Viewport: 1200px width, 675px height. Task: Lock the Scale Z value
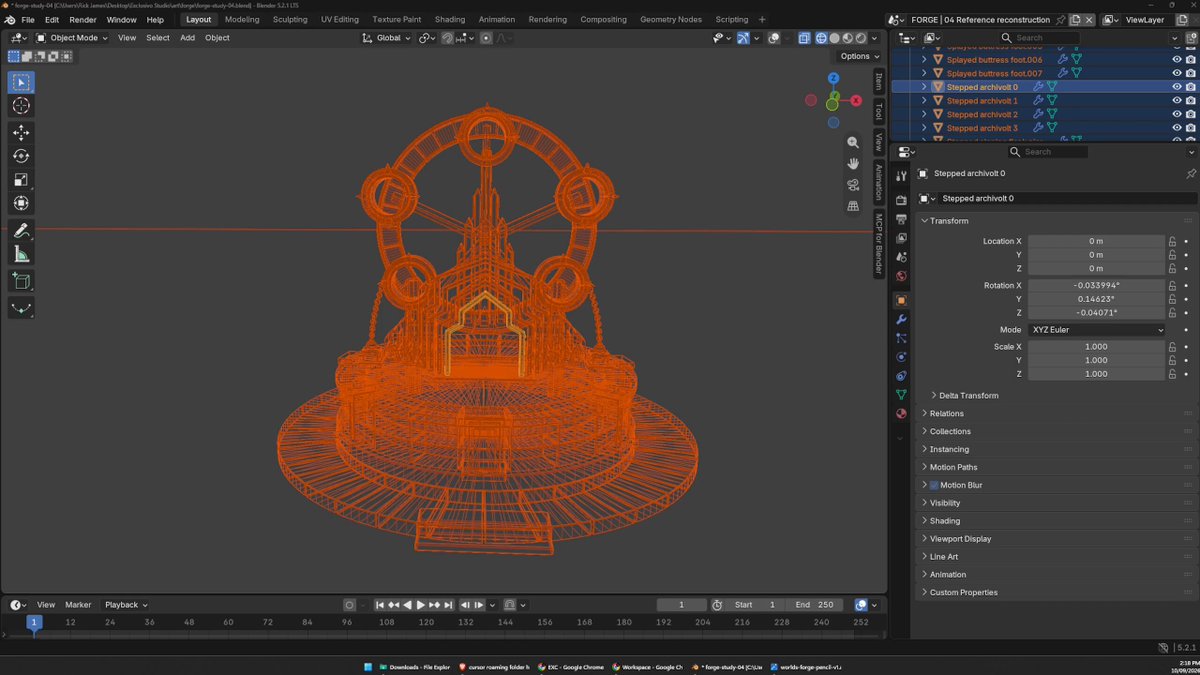[1173, 374]
